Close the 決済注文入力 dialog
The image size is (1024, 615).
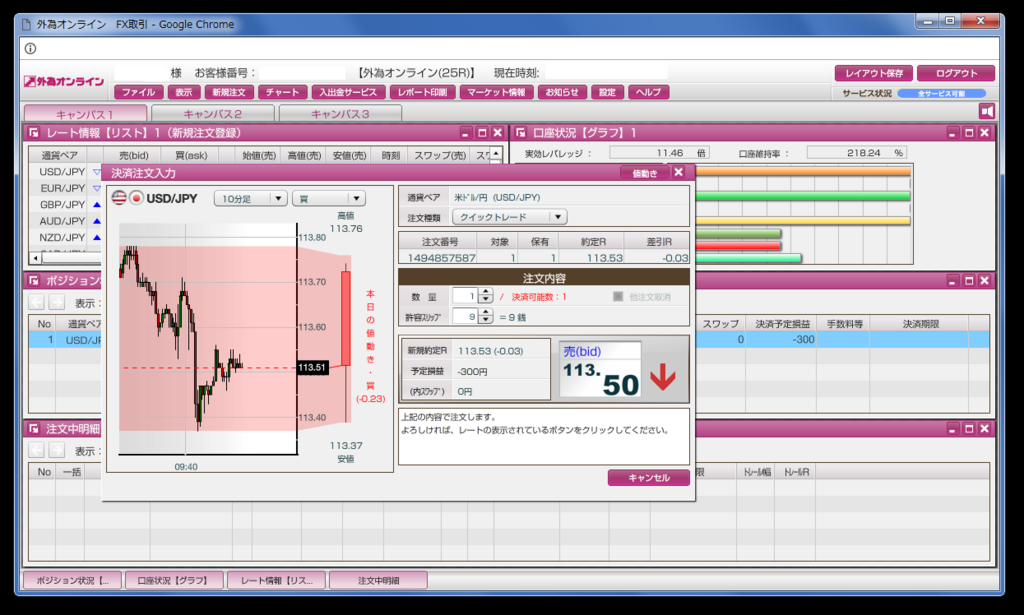(679, 172)
